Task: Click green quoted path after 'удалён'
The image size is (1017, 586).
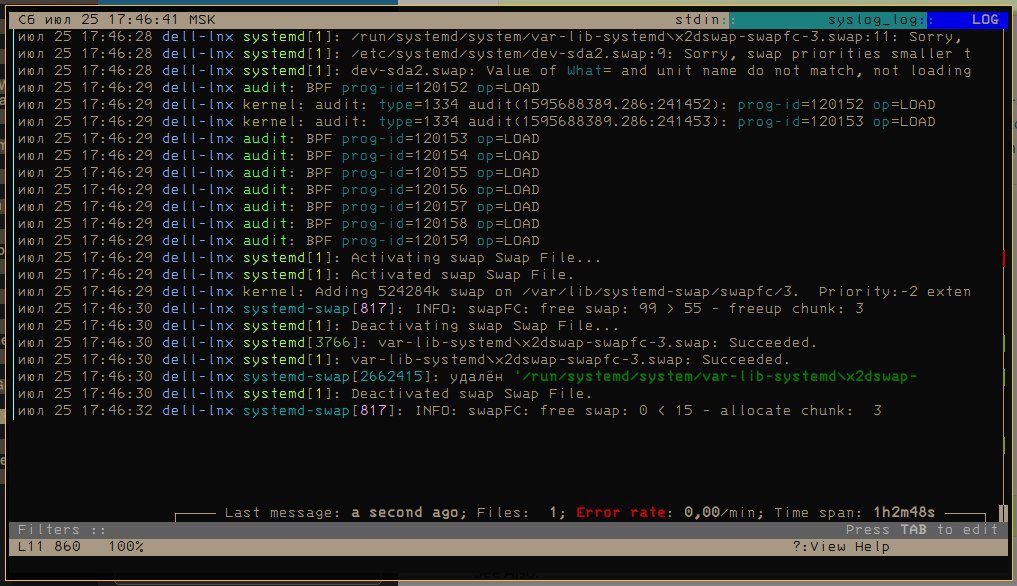Action: click(x=715, y=376)
